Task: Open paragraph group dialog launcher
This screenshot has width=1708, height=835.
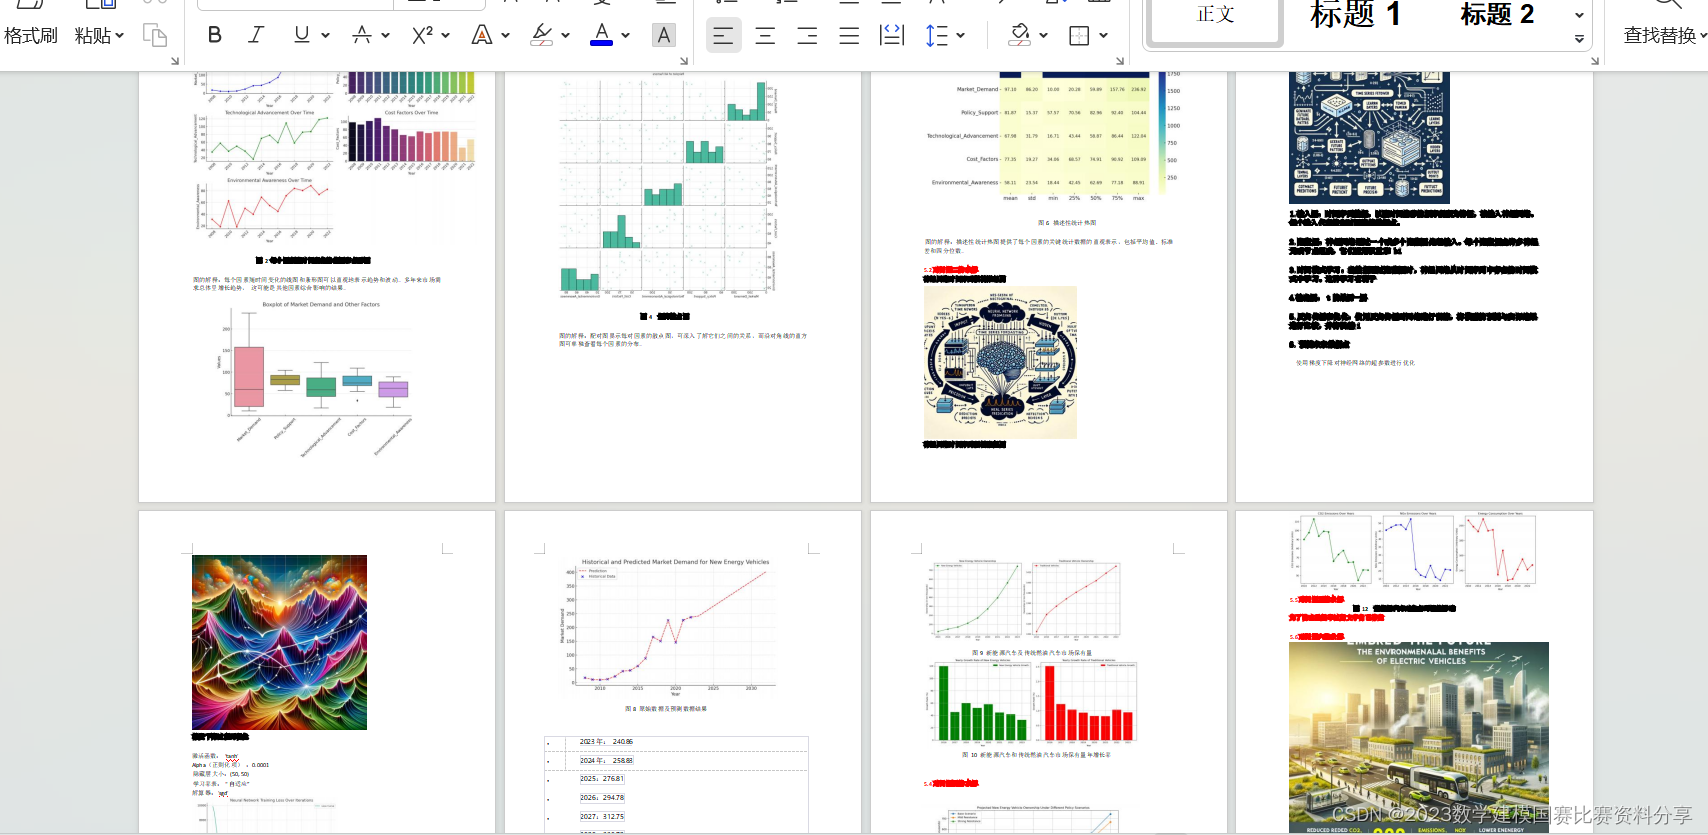Action: [1120, 61]
